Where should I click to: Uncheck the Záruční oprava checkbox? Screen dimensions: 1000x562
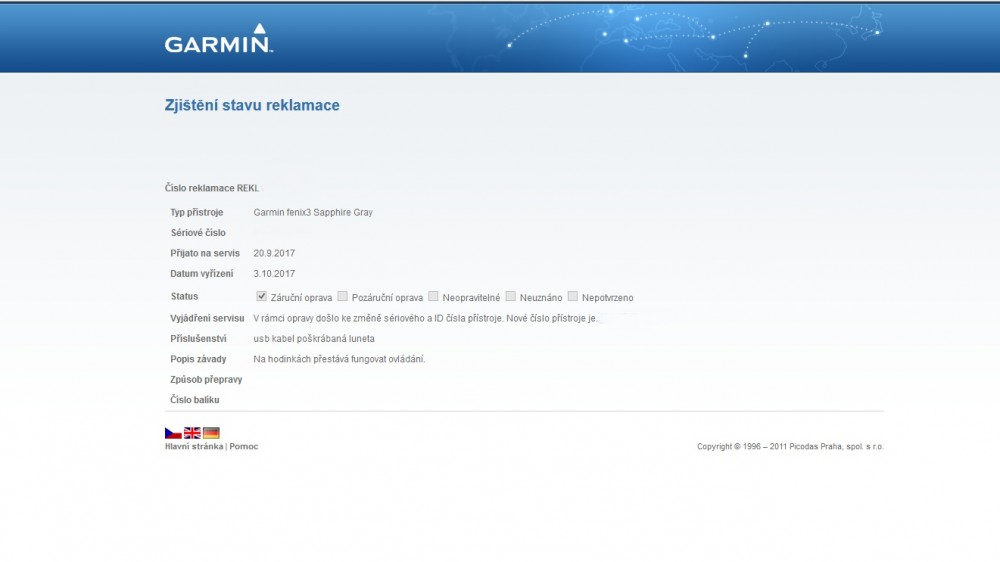click(x=262, y=296)
